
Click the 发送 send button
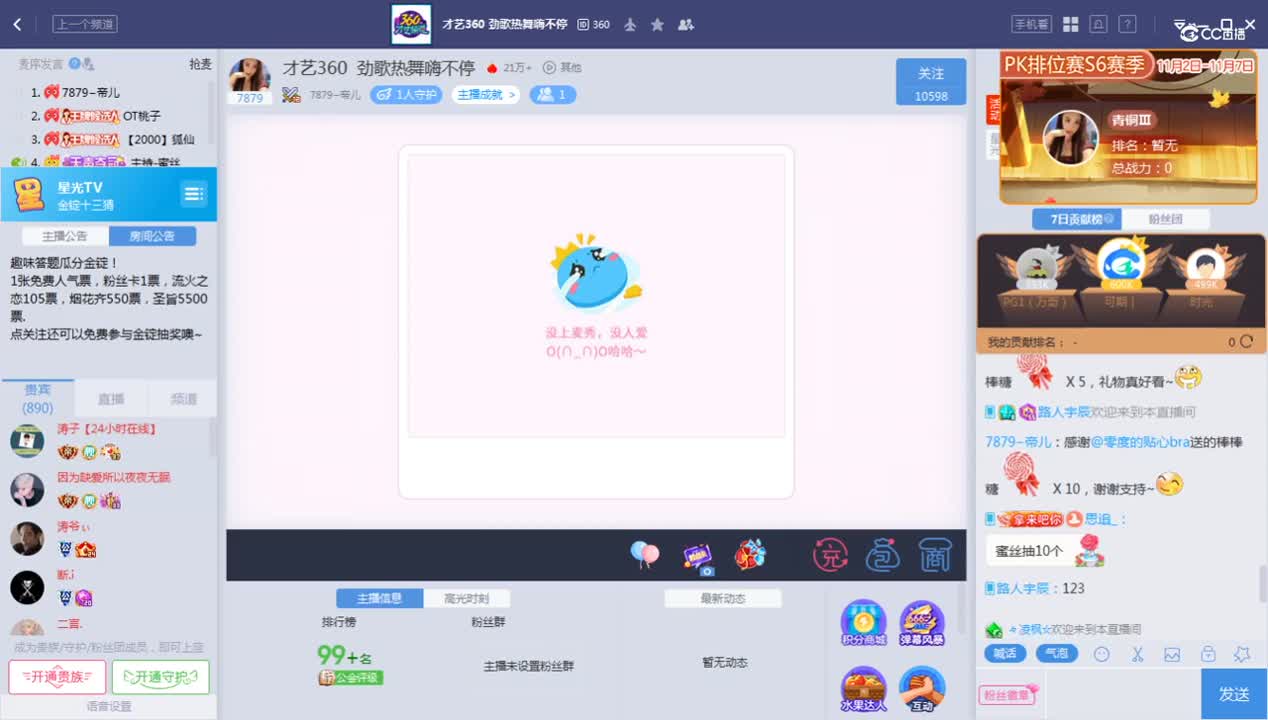click(x=1234, y=694)
